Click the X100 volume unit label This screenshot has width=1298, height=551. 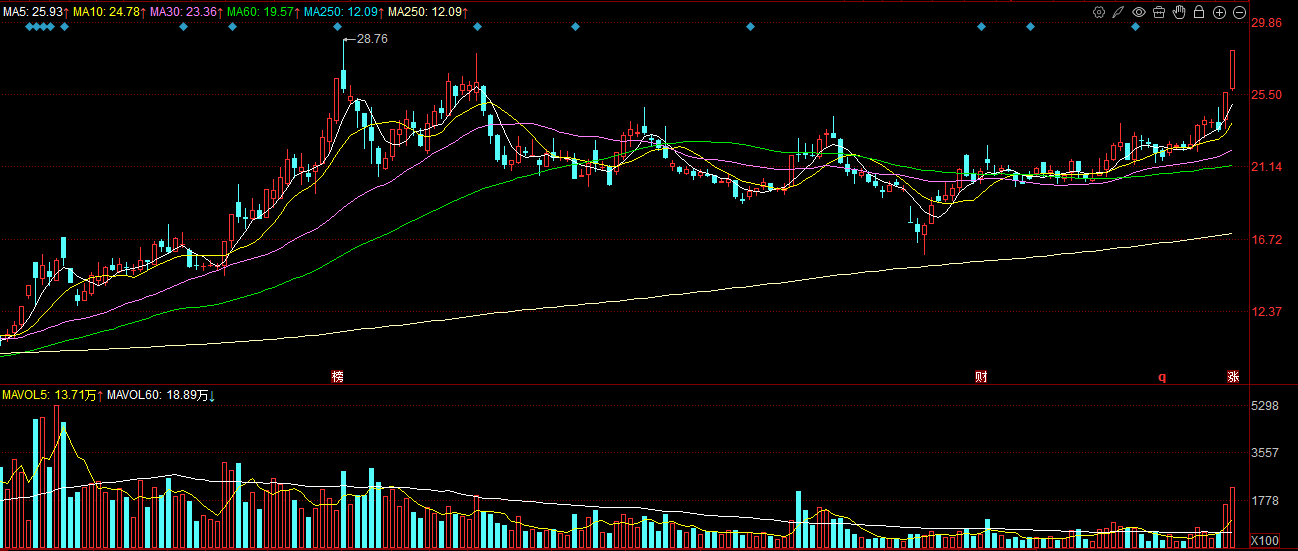pyautogui.click(x=1266, y=541)
